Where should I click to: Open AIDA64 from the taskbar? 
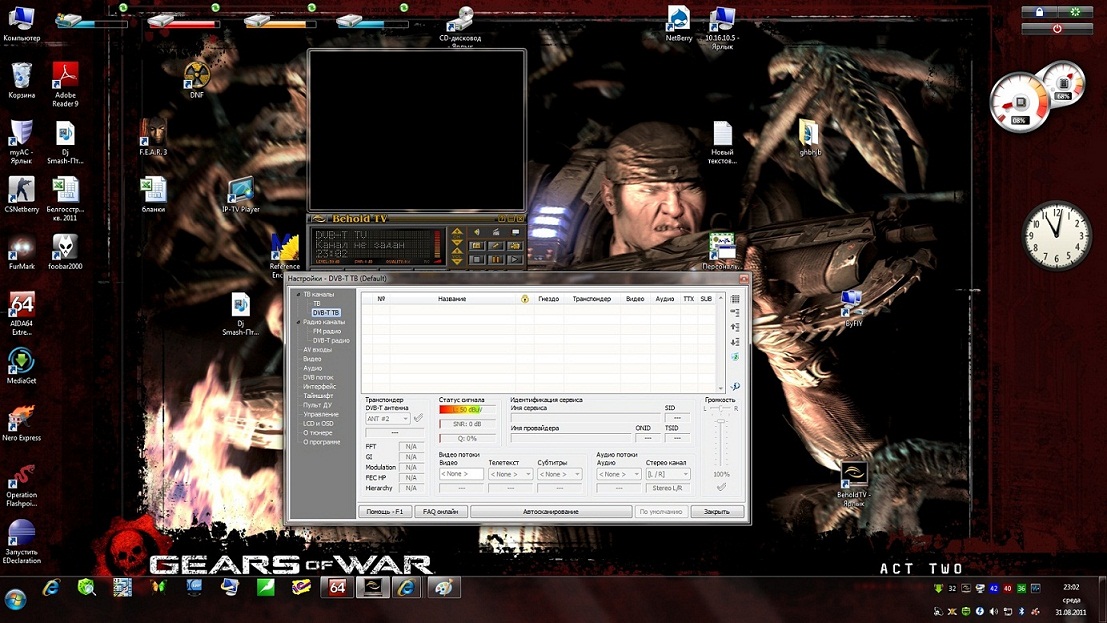(x=337, y=588)
